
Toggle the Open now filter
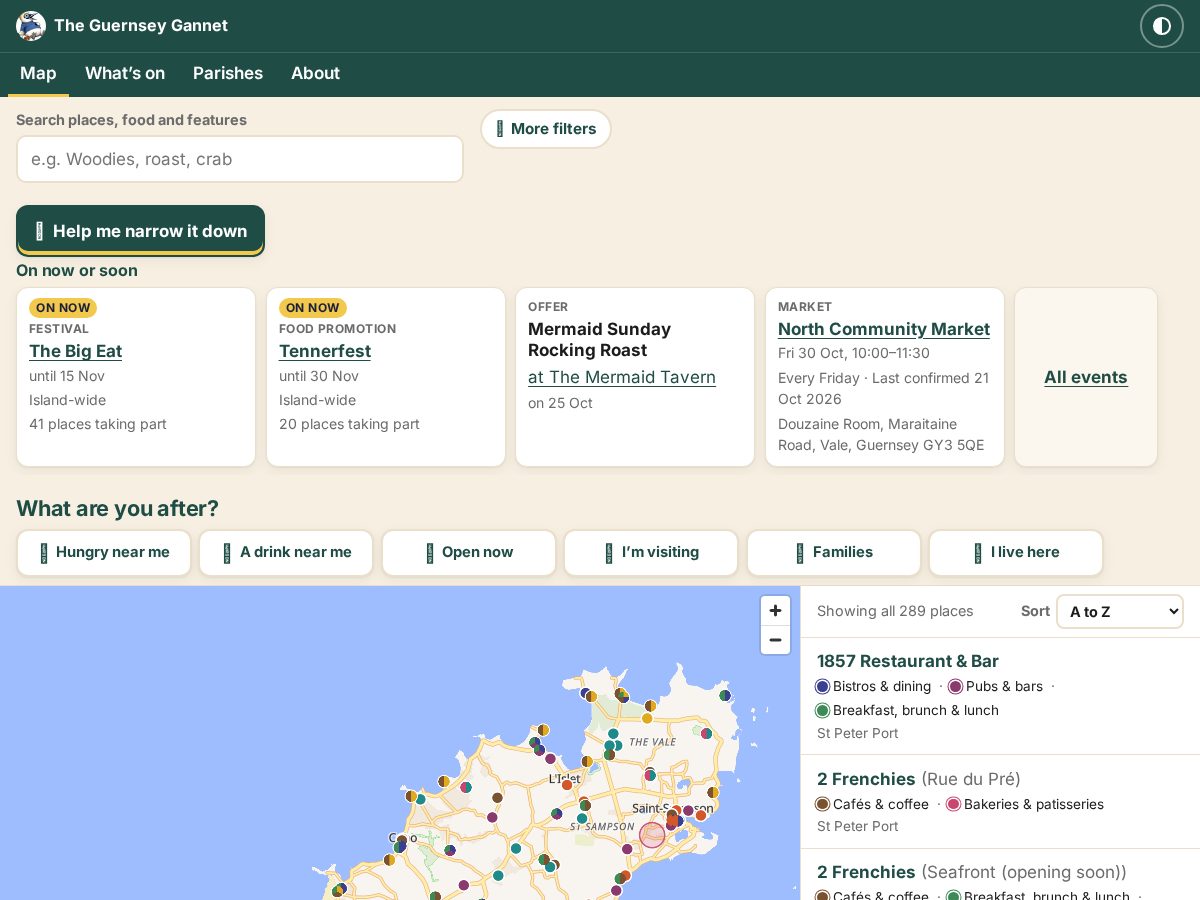click(469, 553)
